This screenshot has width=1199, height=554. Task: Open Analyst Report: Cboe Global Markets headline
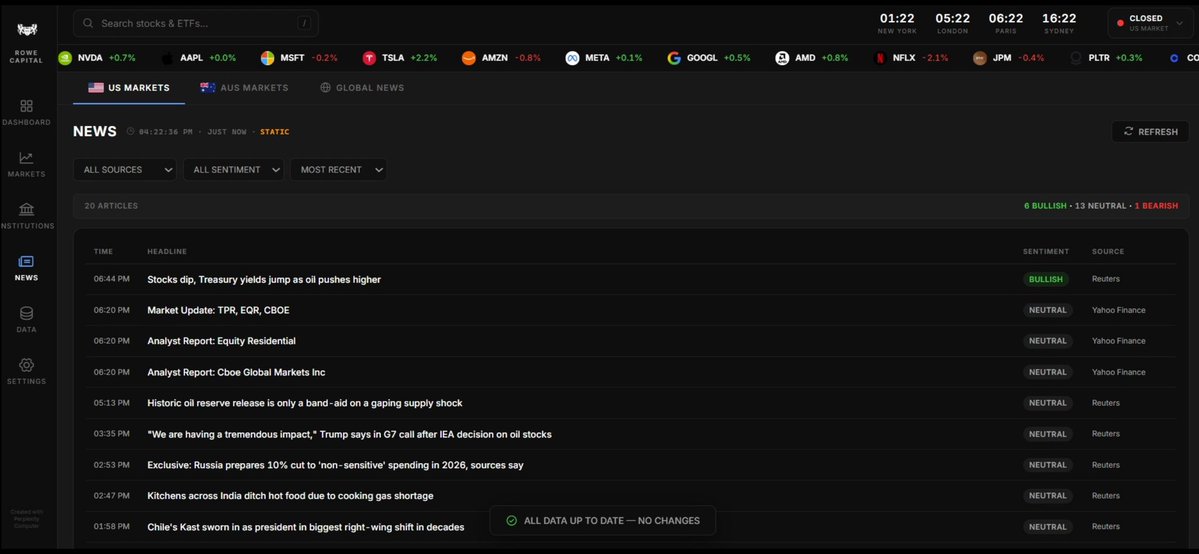pos(236,373)
